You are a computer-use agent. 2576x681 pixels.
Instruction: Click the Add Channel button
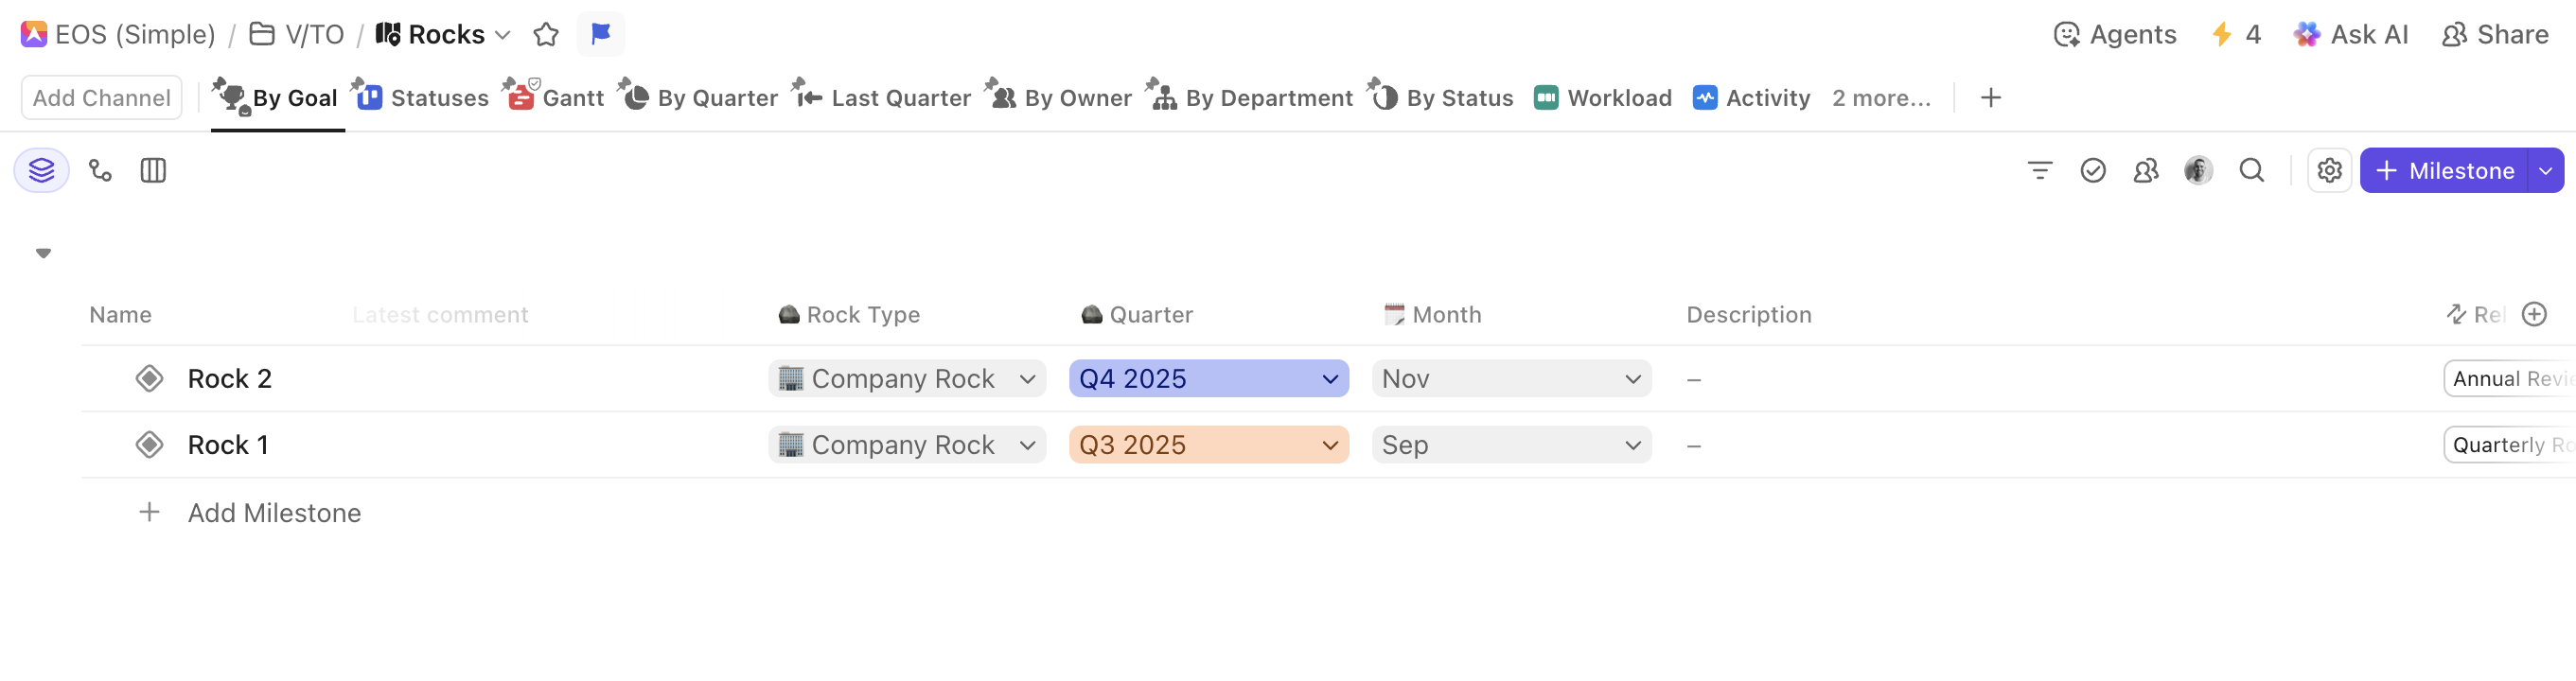101,98
